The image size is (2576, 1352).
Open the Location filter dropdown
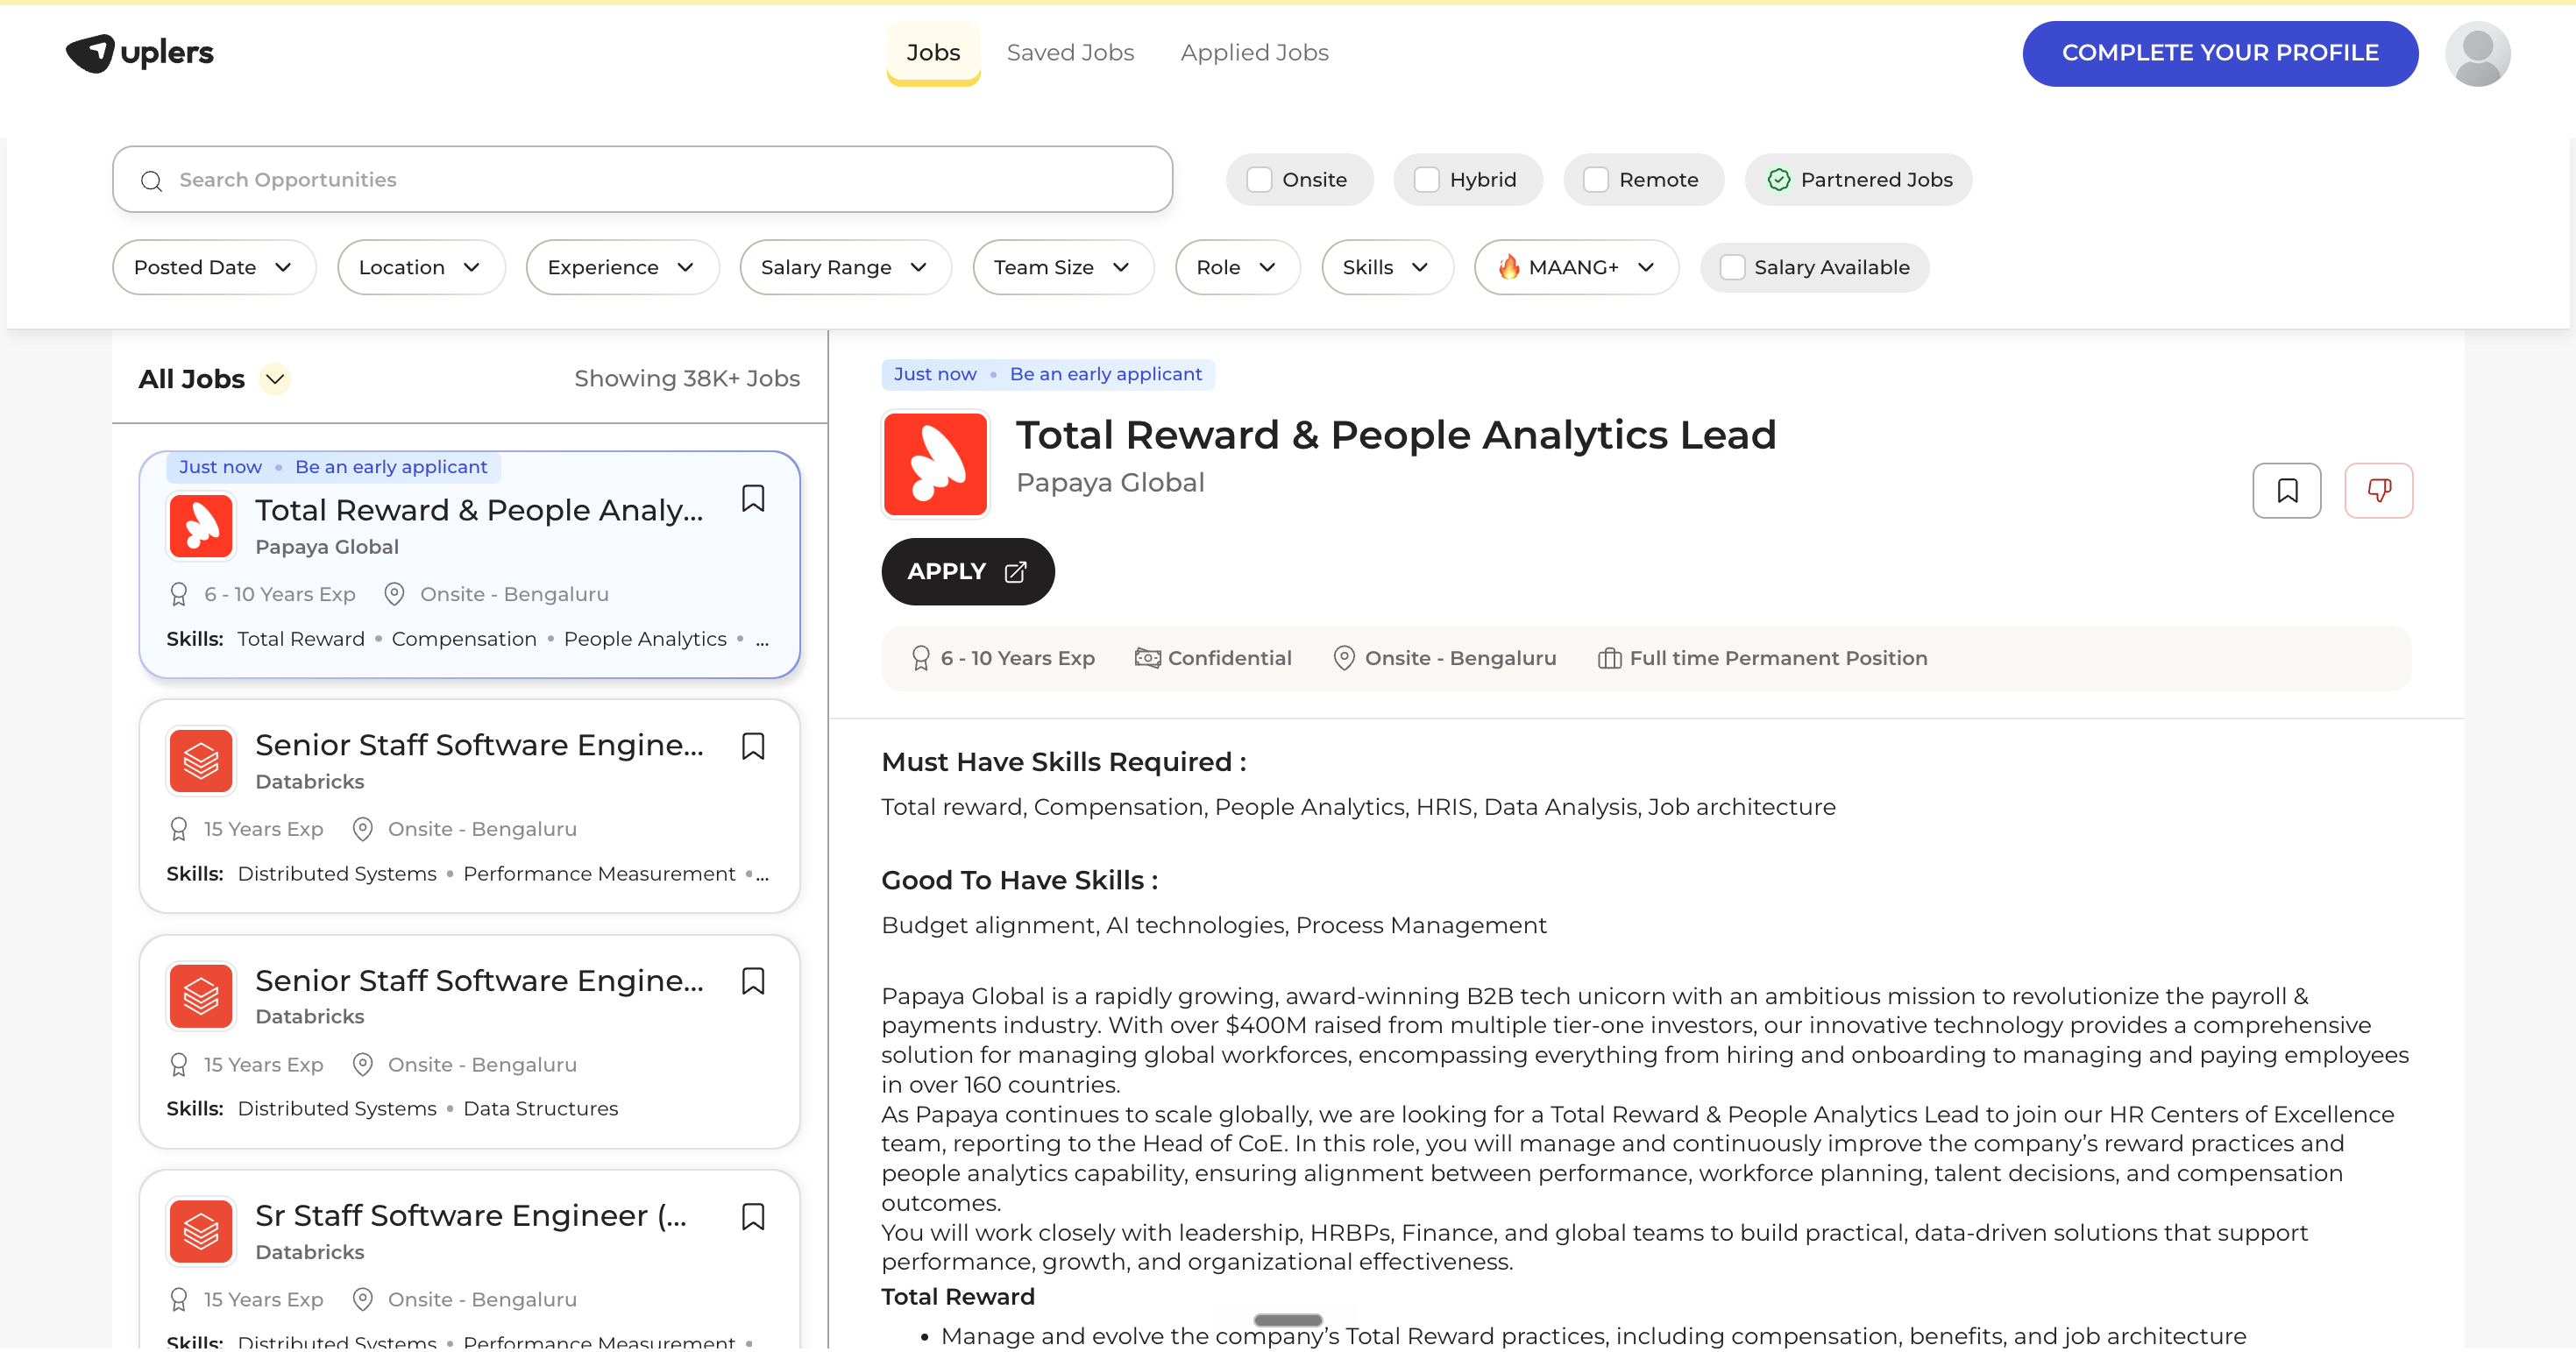pos(421,267)
